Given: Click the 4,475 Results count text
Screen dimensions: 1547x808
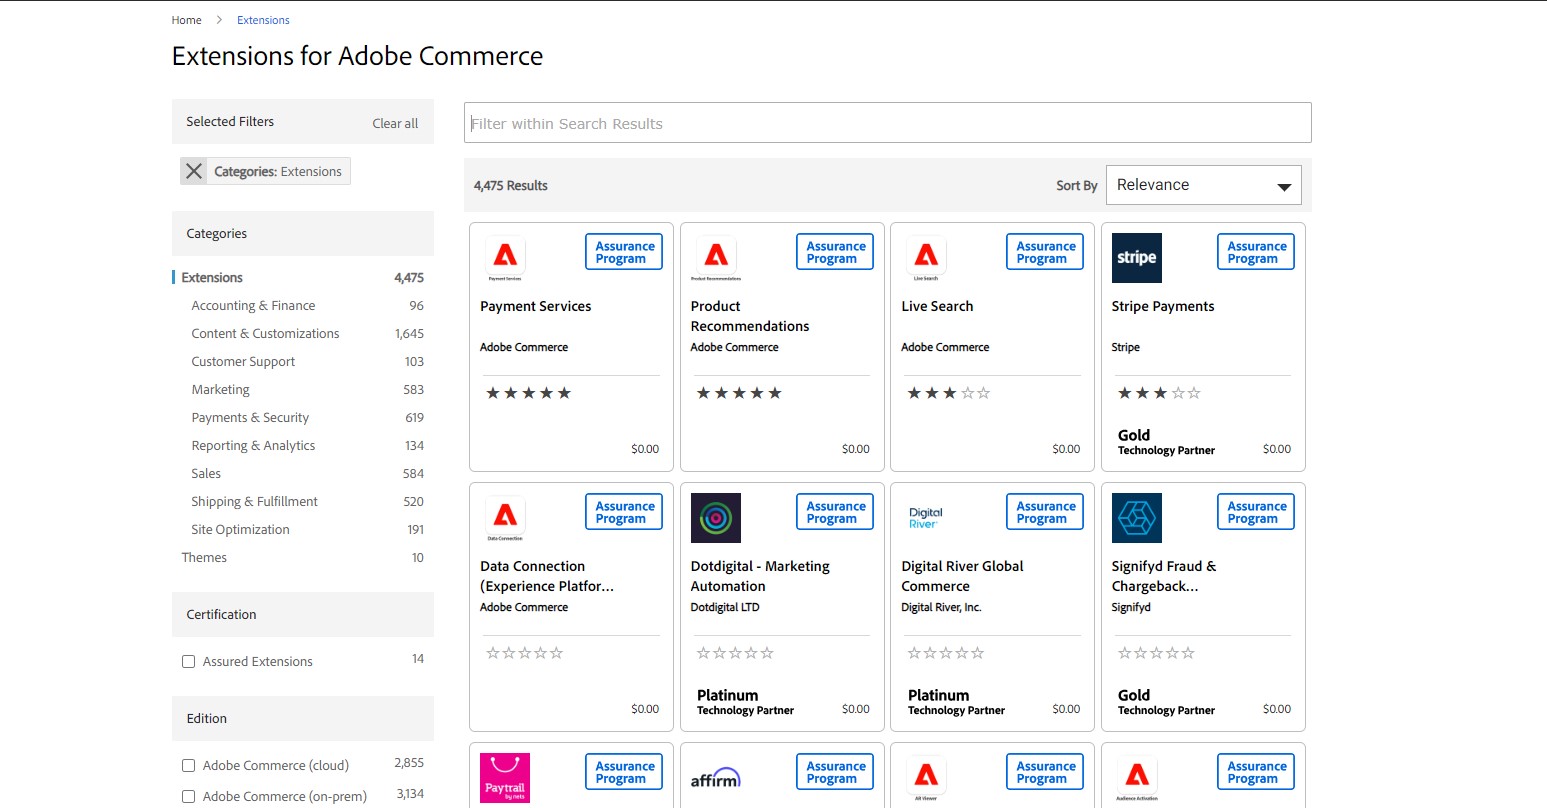Looking at the screenshot, I should (511, 185).
